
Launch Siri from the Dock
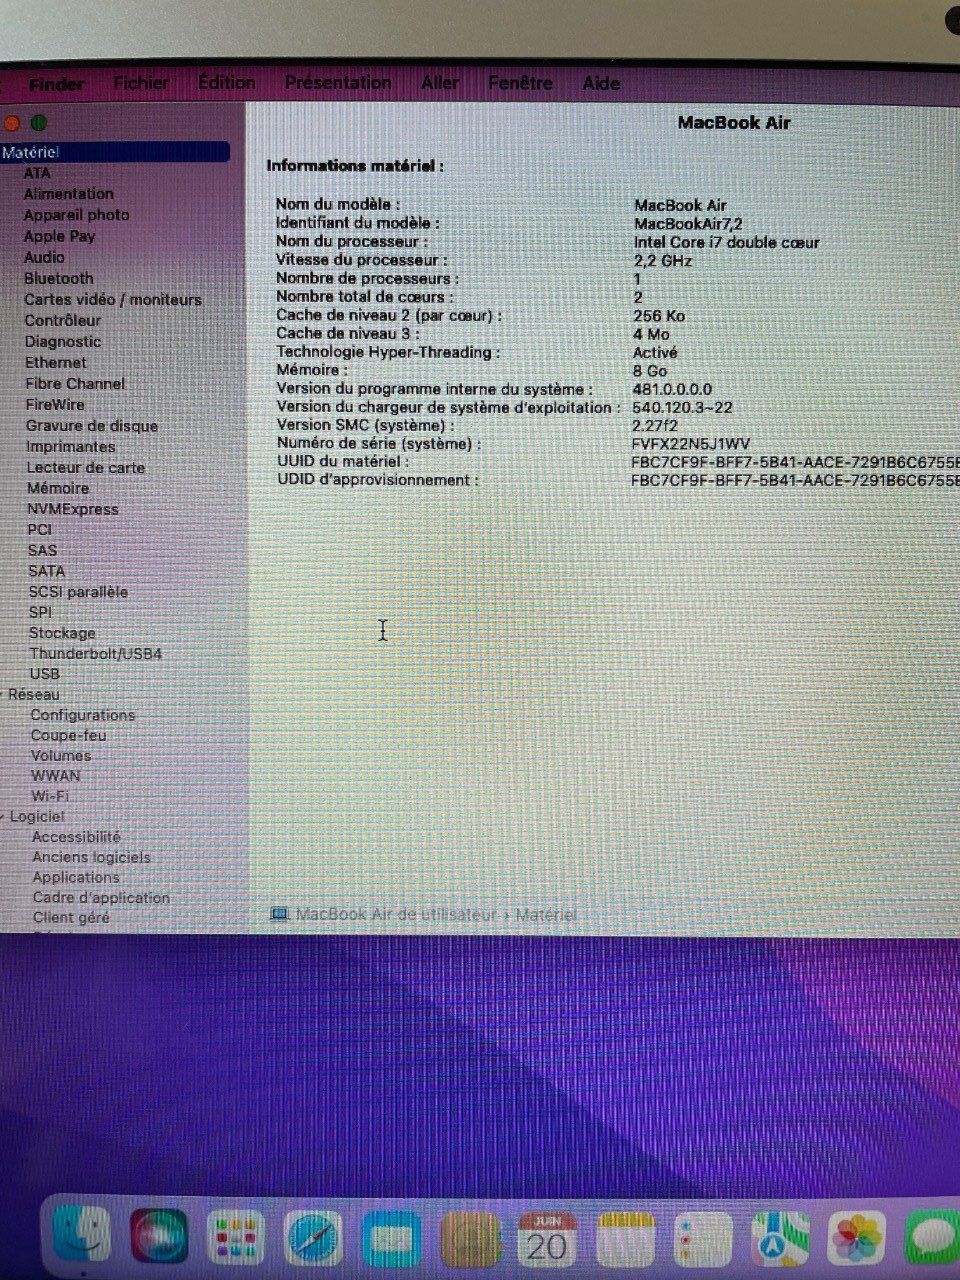pyautogui.click(x=159, y=1237)
